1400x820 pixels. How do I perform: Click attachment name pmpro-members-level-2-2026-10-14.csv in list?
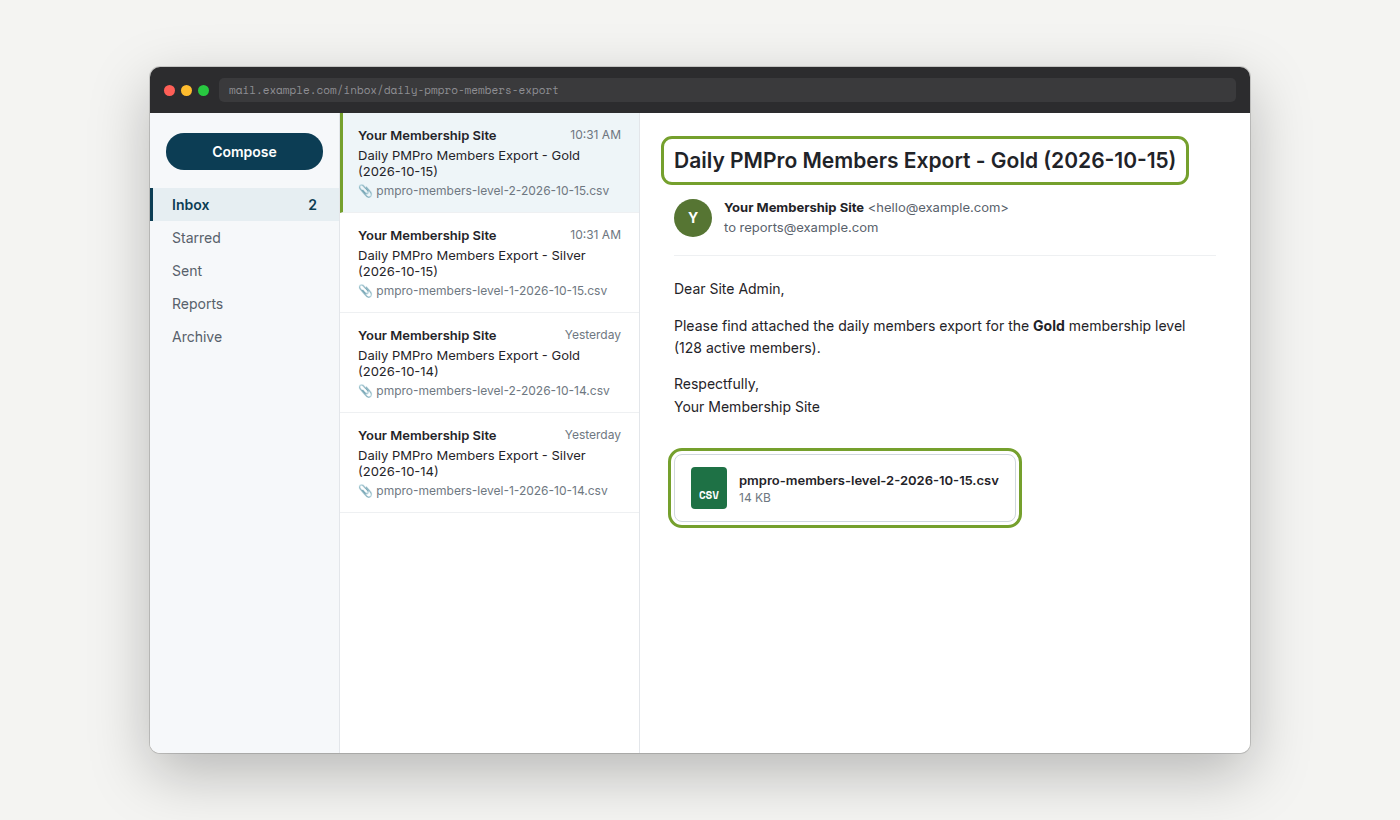tap(493, 391)
